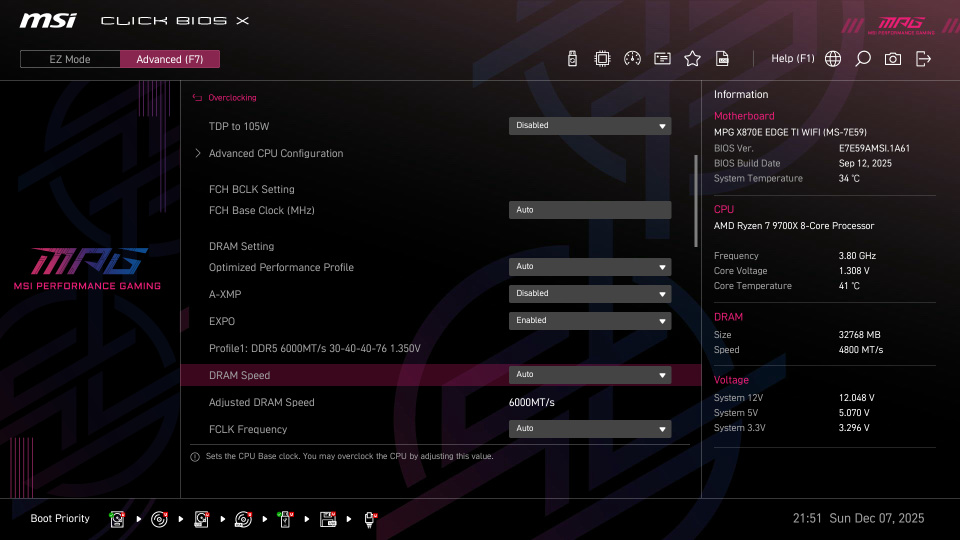Click the AMD Ryzen 7 9700X processor name
Image resolution: width=960 pixels, height=540 pixels.
tap(794, 226)
